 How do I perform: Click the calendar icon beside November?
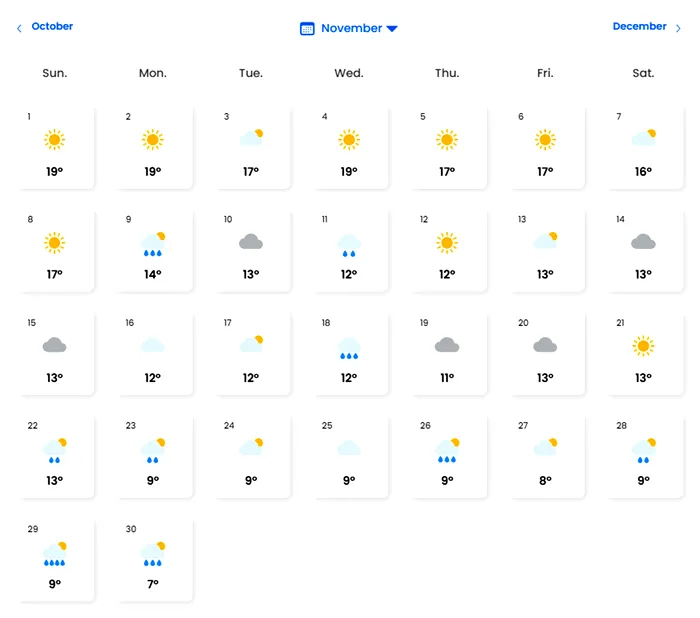(307, 29)
